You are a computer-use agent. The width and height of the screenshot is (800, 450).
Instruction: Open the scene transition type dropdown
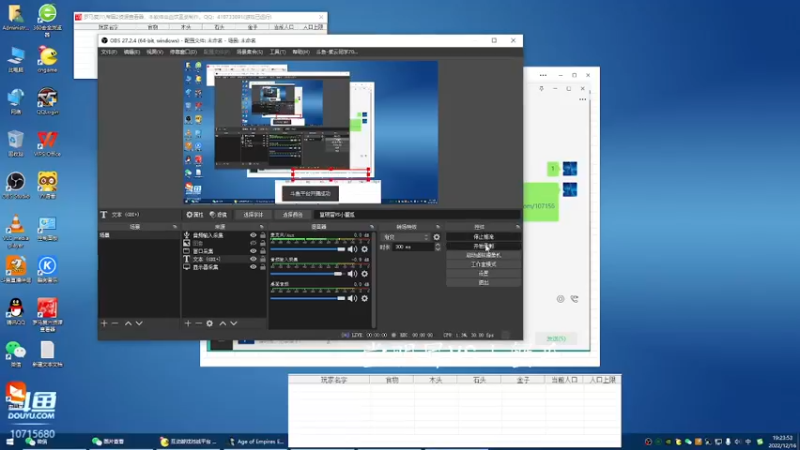pos(405,237)
